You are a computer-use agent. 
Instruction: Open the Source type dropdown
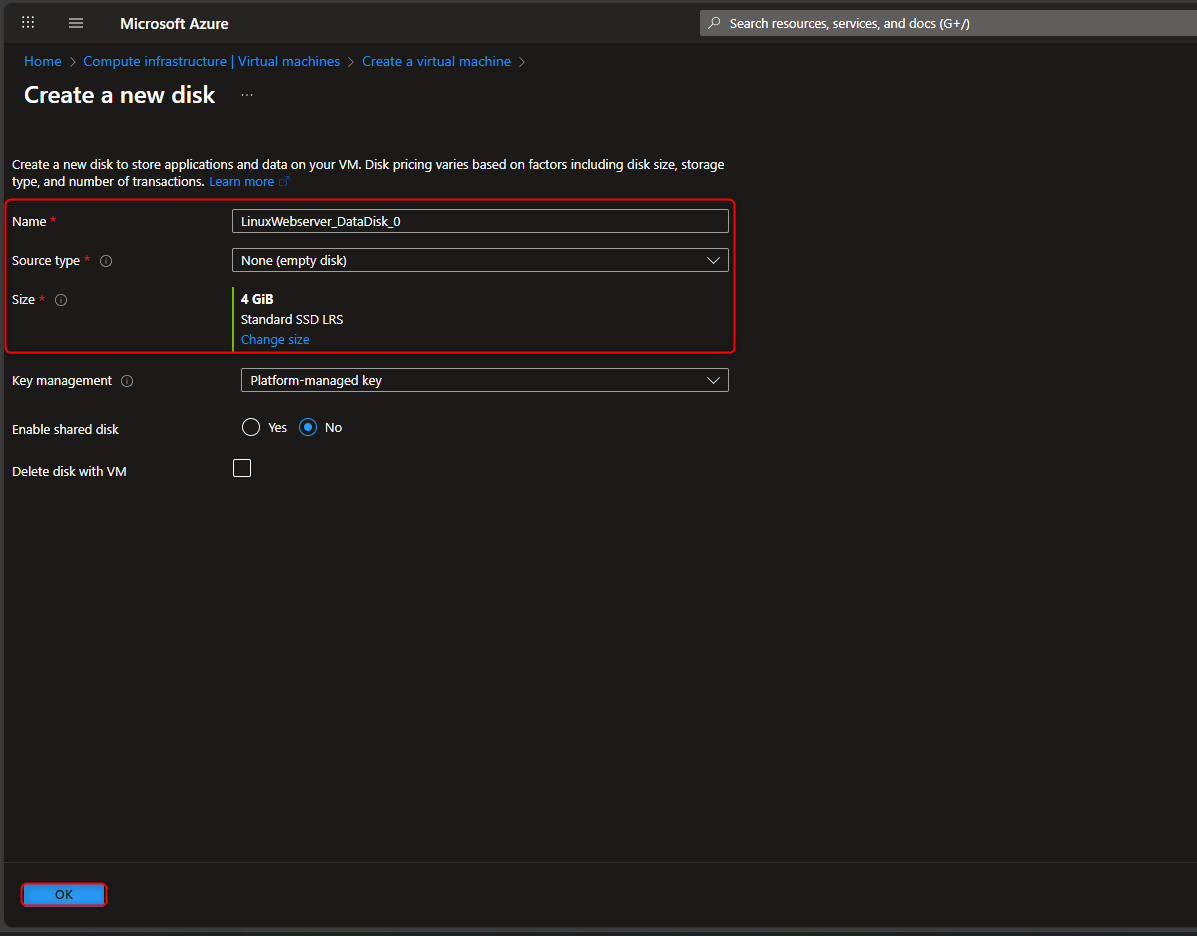[480, 260]
